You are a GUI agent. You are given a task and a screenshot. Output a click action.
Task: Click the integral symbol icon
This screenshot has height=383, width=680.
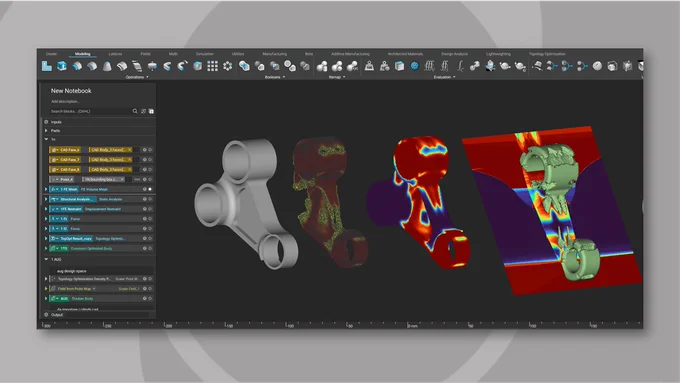click(460, 66)
